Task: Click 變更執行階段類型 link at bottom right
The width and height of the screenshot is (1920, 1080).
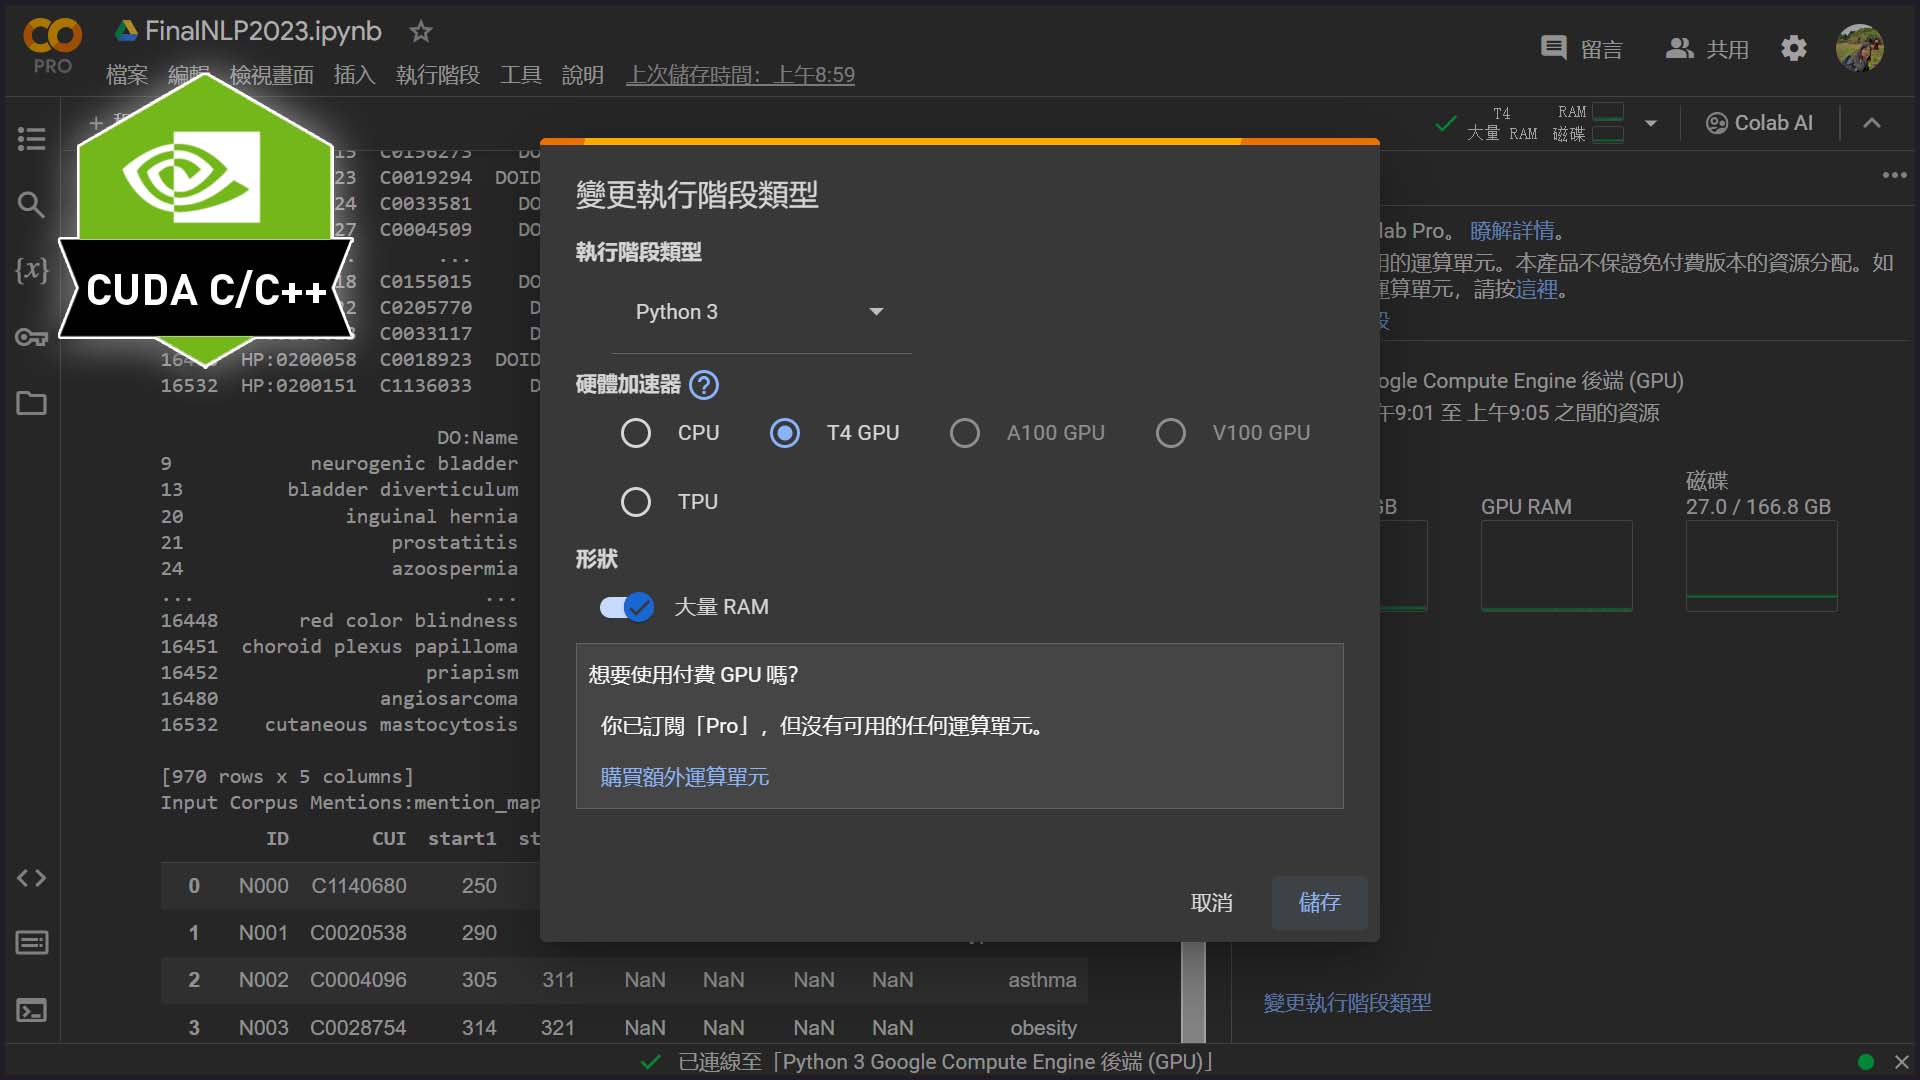Action: click(1347, 1003)
